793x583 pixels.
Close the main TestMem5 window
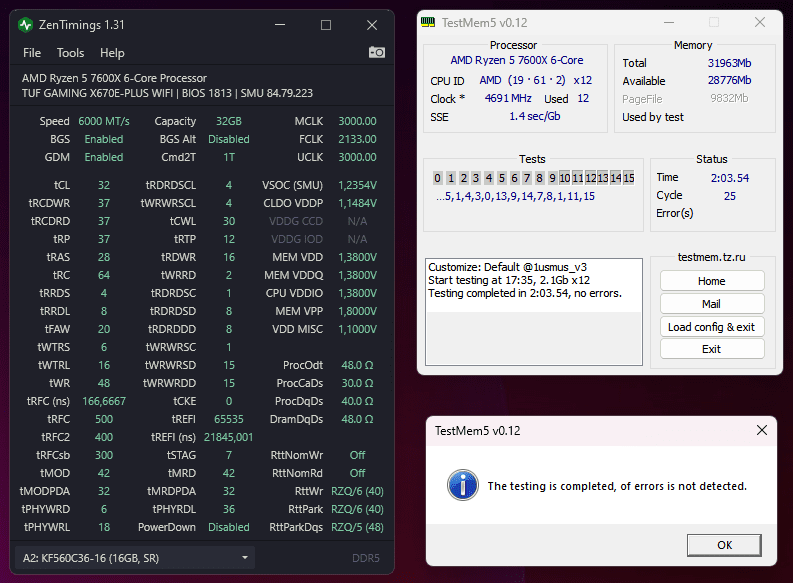point(760,22)
